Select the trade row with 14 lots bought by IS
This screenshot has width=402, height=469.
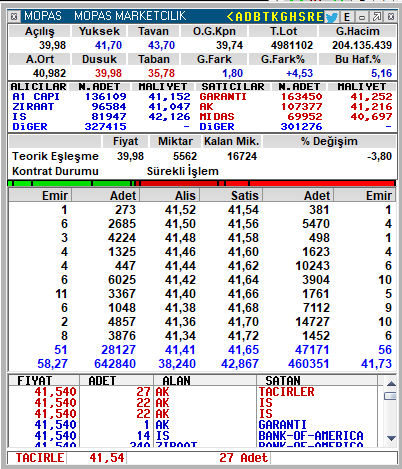[x=193, y=436]
